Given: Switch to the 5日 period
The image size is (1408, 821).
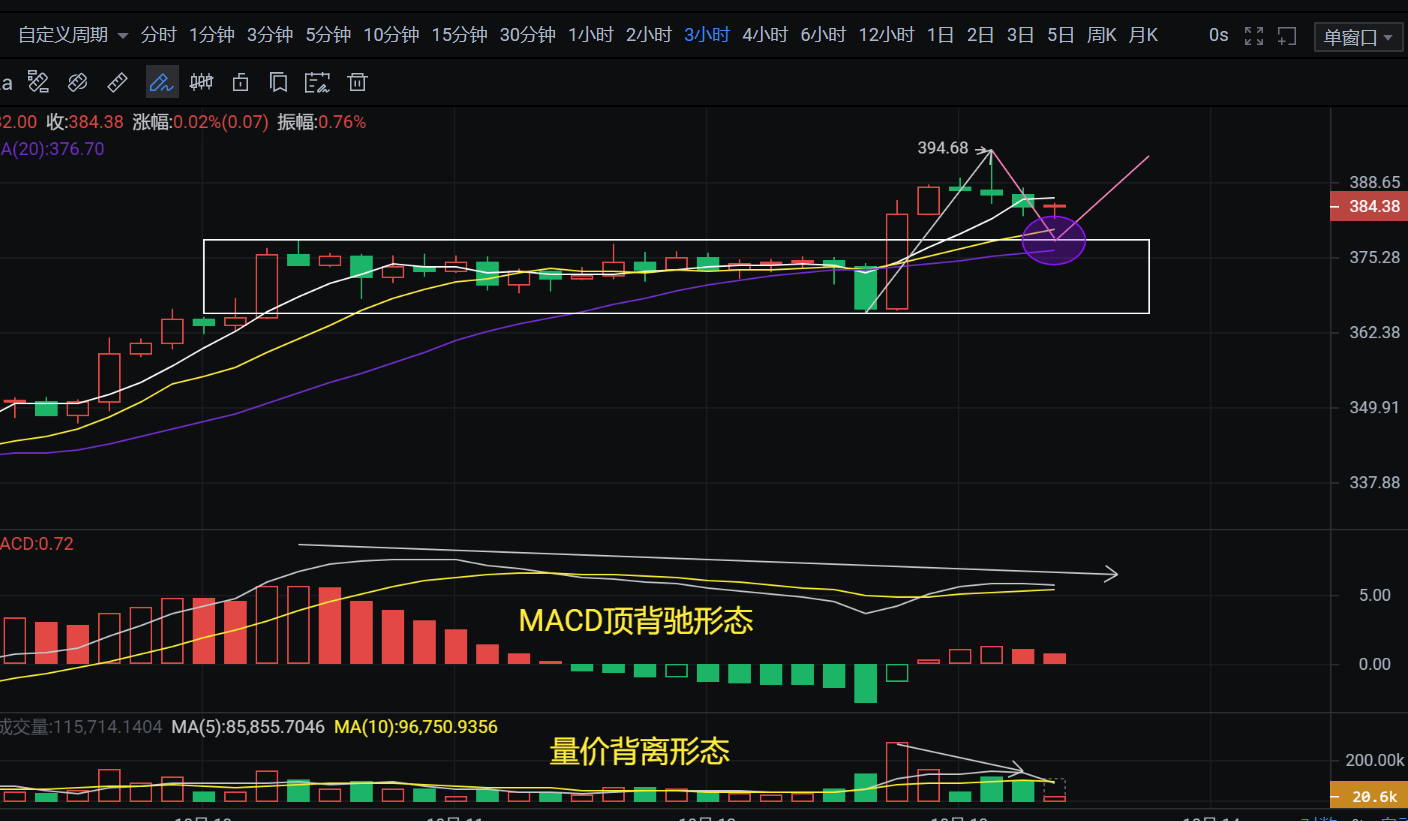Looking at the screenshot, I should (x=1060, y=35).
